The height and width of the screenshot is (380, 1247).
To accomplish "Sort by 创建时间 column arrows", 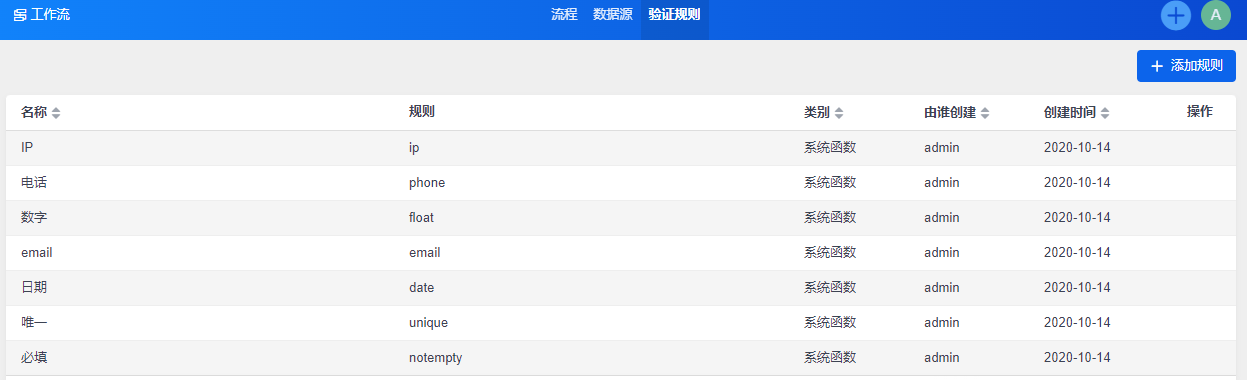I will click(x=1105, y=113).
